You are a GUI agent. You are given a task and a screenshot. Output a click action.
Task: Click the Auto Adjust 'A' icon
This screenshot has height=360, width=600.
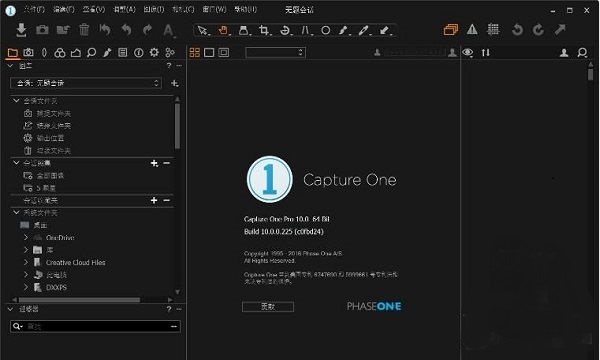(x=168, y=30)
